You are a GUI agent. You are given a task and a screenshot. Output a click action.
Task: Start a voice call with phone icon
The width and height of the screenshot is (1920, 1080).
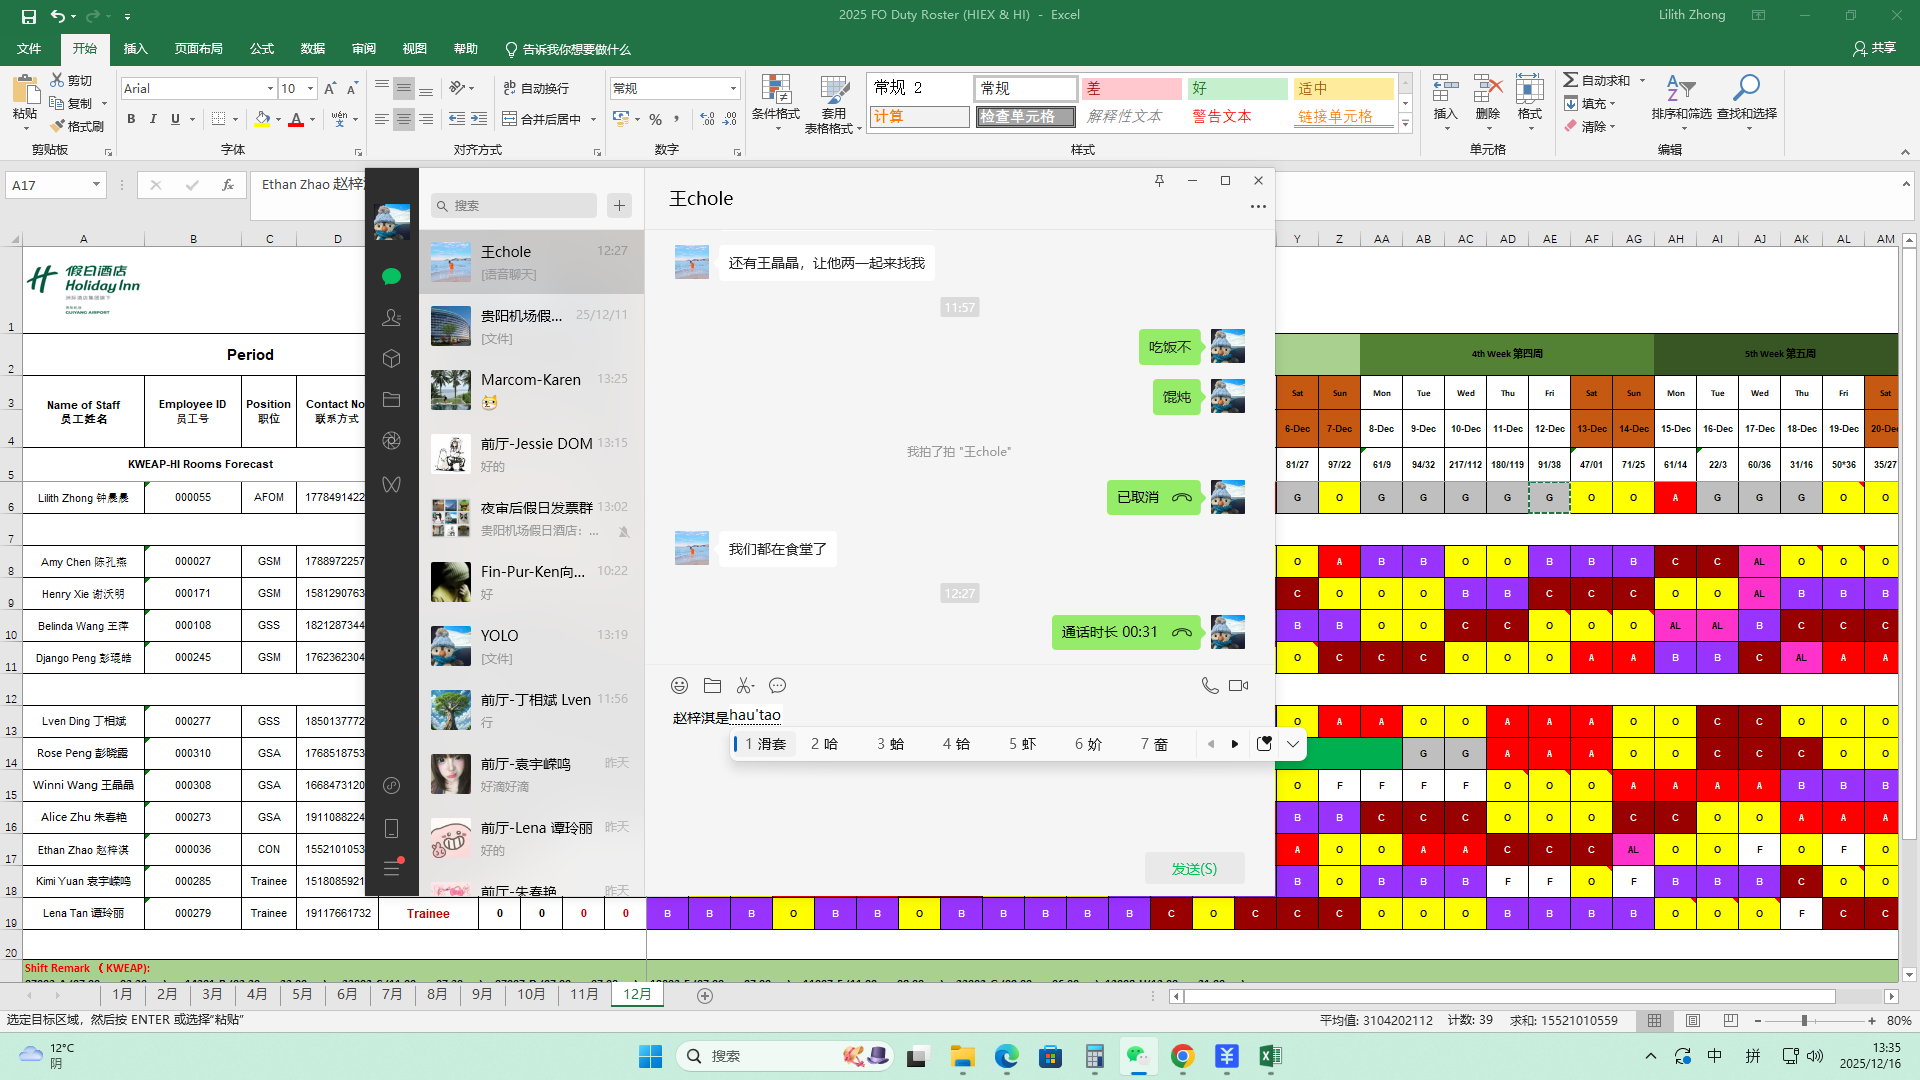pos(1209,686)
